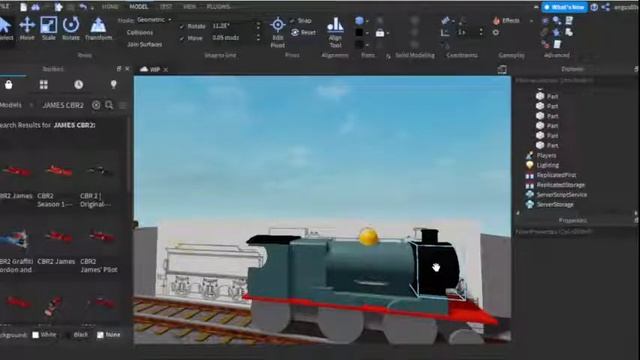Select the CBR2 James' Pilot model thumbnail
This screenshot has width=640, height=360.
(101, 236)
